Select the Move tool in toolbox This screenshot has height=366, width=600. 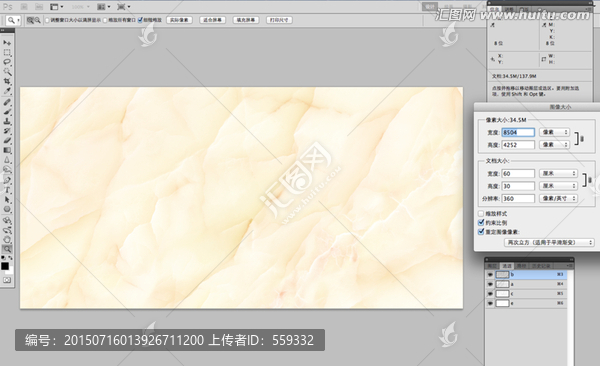[7, 42]
